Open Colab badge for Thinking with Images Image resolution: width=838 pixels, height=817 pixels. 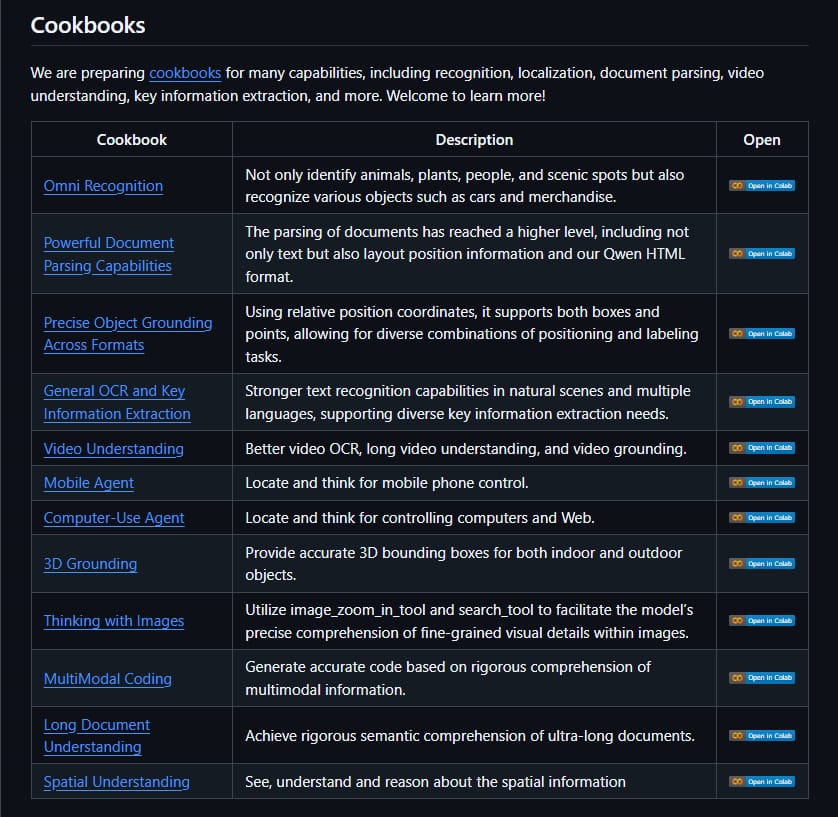762,621
